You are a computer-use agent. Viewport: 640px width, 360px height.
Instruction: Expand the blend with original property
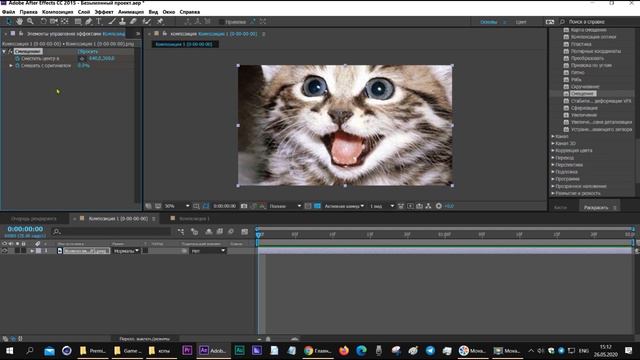click(11, 66)
